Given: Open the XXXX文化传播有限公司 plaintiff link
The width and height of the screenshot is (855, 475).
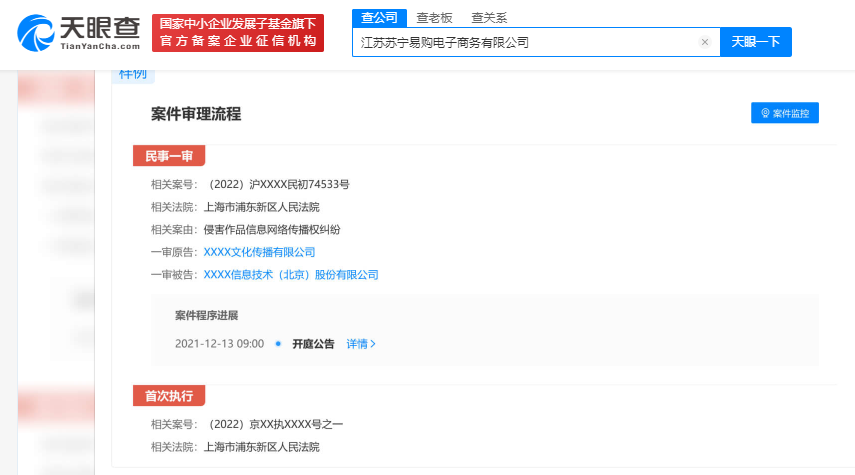Looking at the screenshot, I should tap(260, 252).
